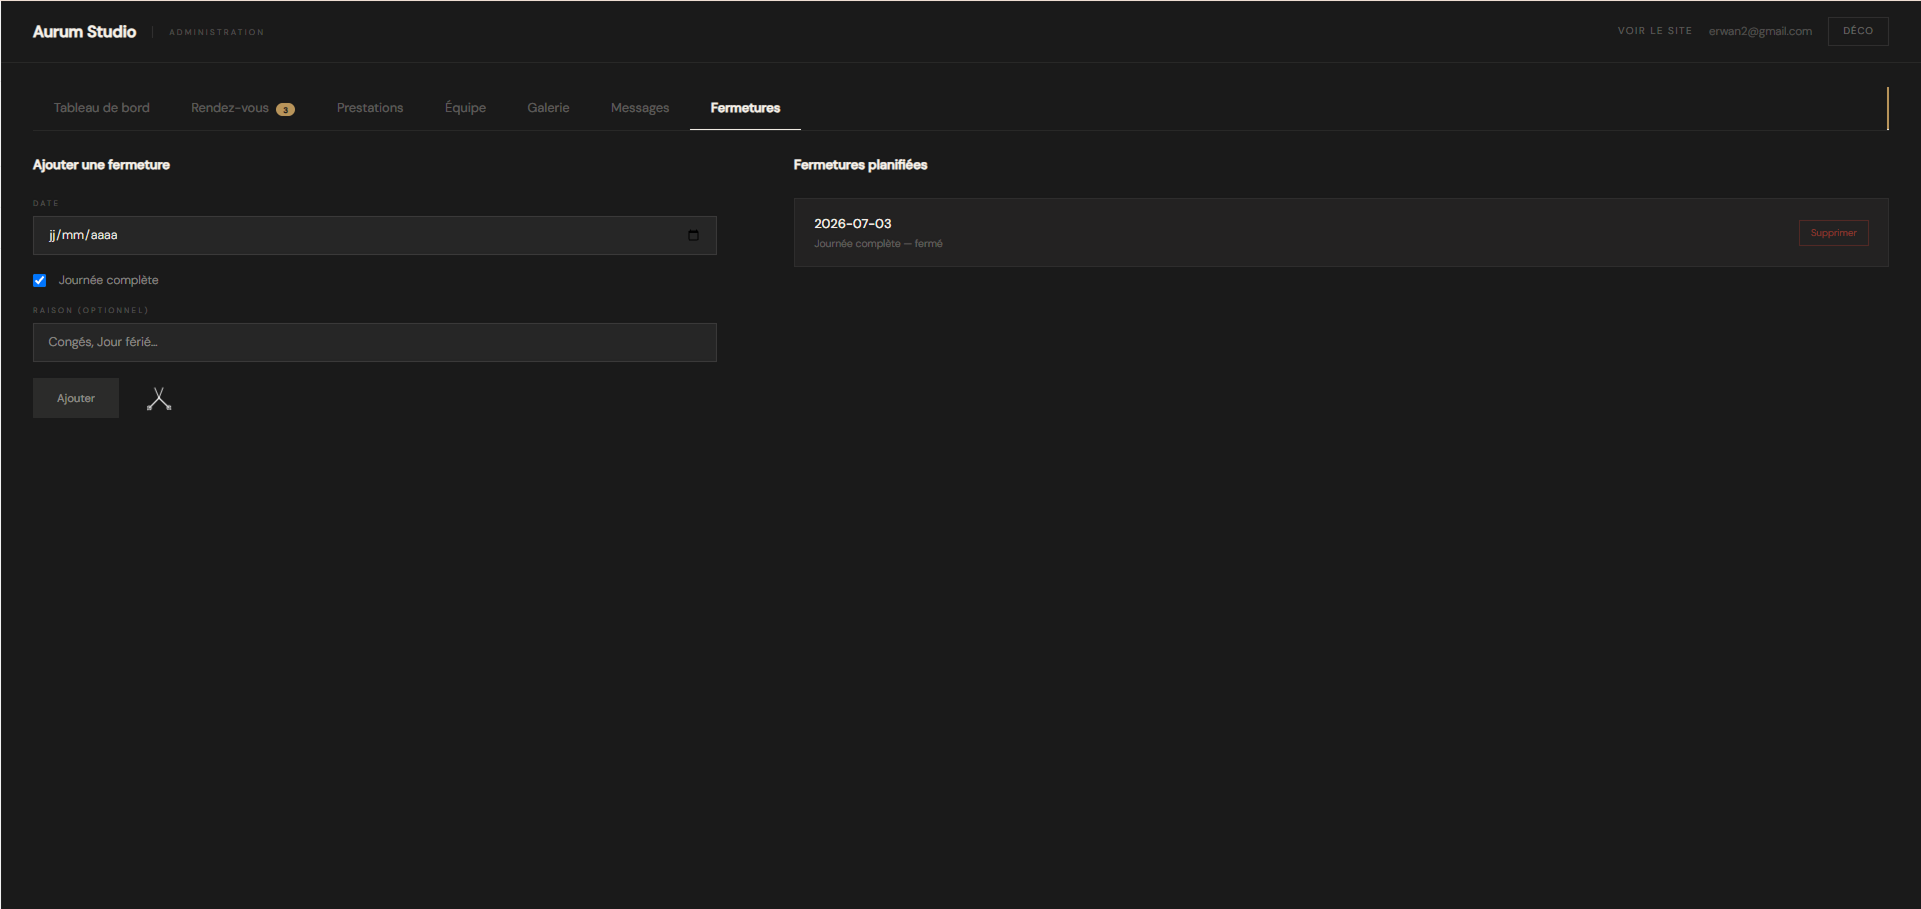Open the Tableau de bord tab
The height and width of the screenshot is (909, 1921).
click(101, 108)
